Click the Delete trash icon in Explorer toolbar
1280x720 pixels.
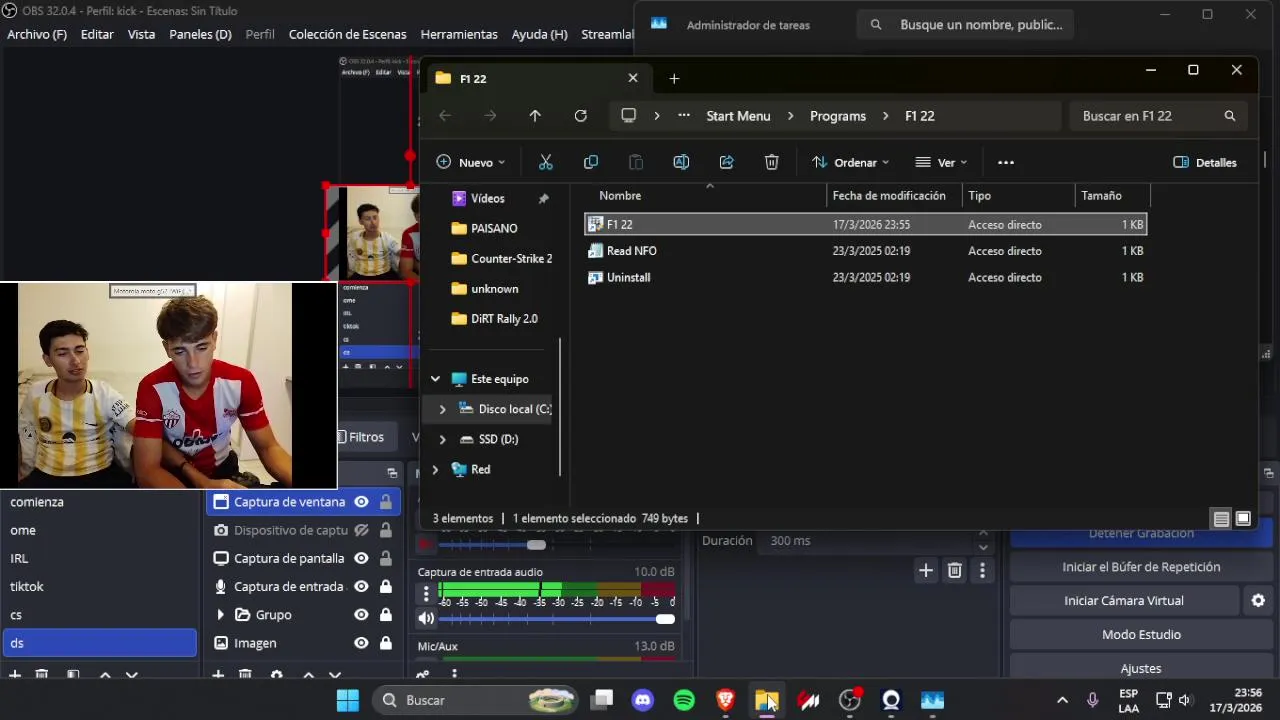(x=772, y=162)
